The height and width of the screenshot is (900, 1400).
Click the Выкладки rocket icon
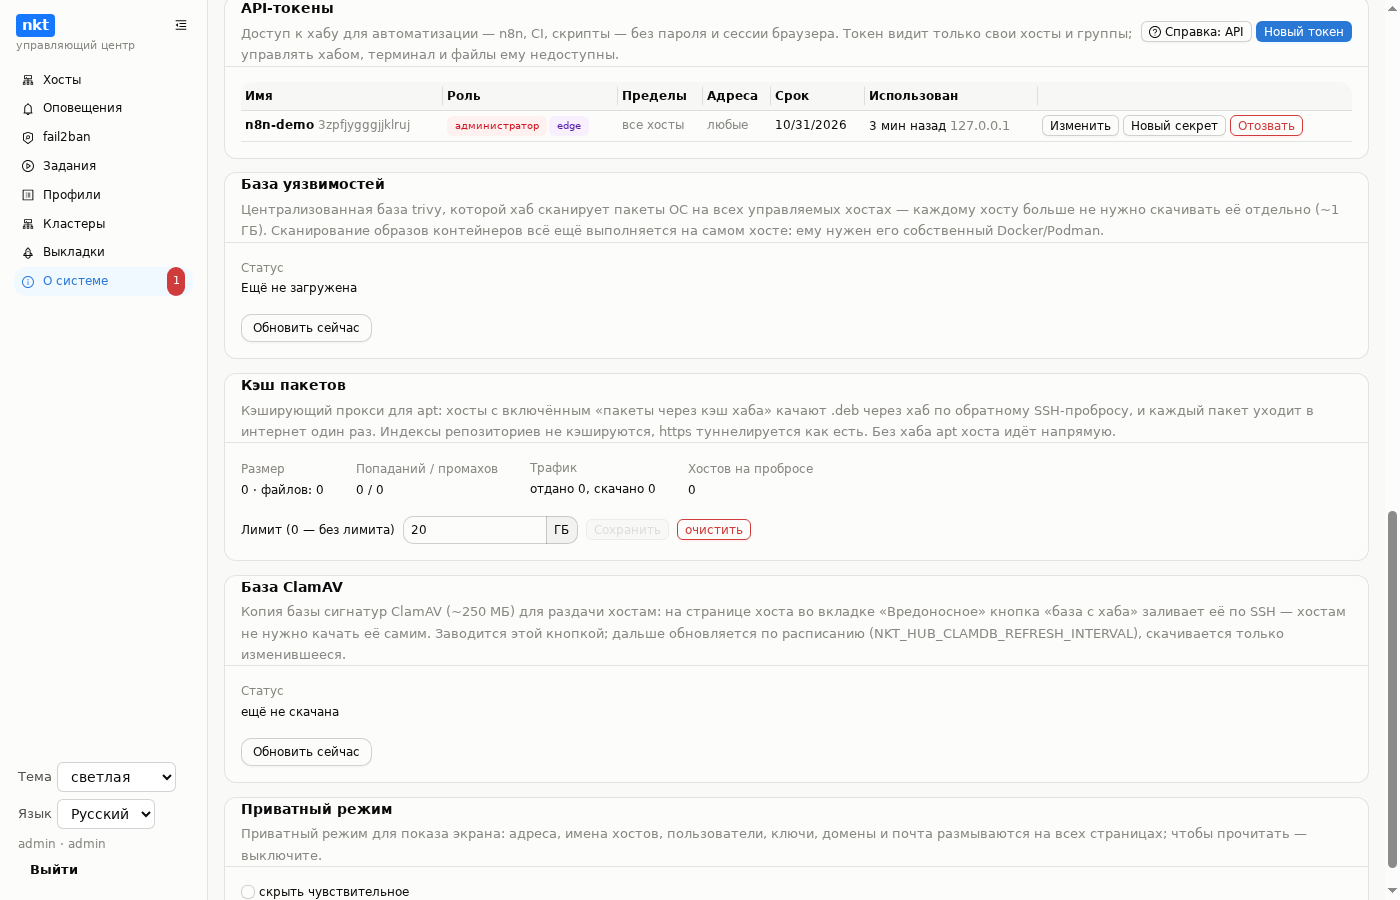28,252
